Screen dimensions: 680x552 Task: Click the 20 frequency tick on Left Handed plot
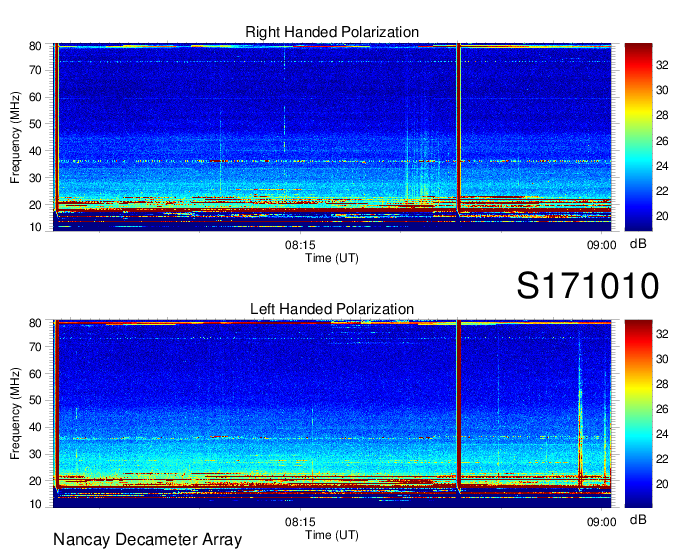[35, 481]
